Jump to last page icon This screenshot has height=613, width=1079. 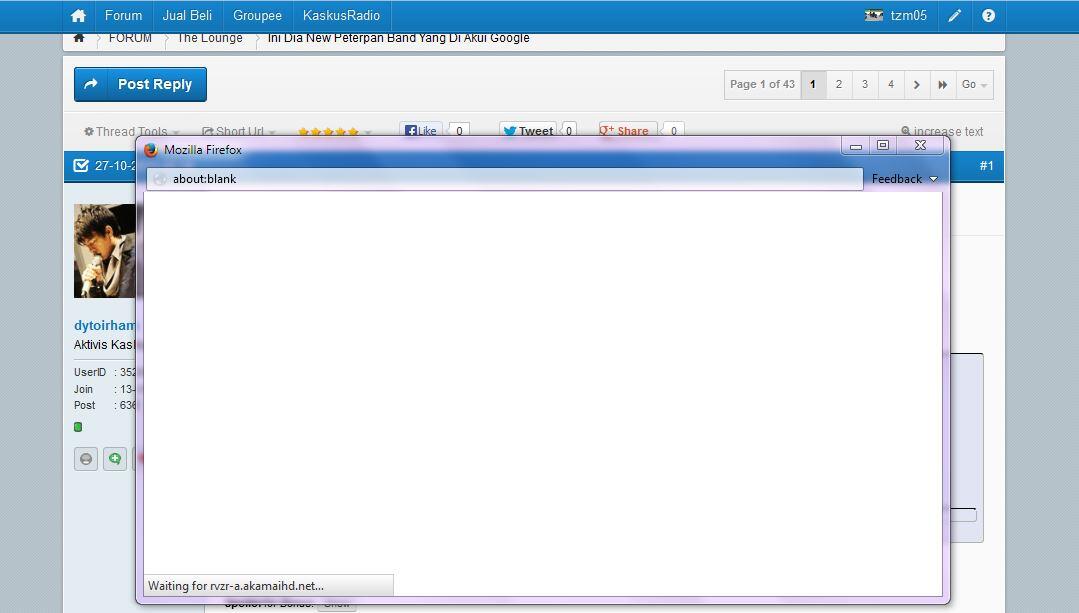click(943, 85)
